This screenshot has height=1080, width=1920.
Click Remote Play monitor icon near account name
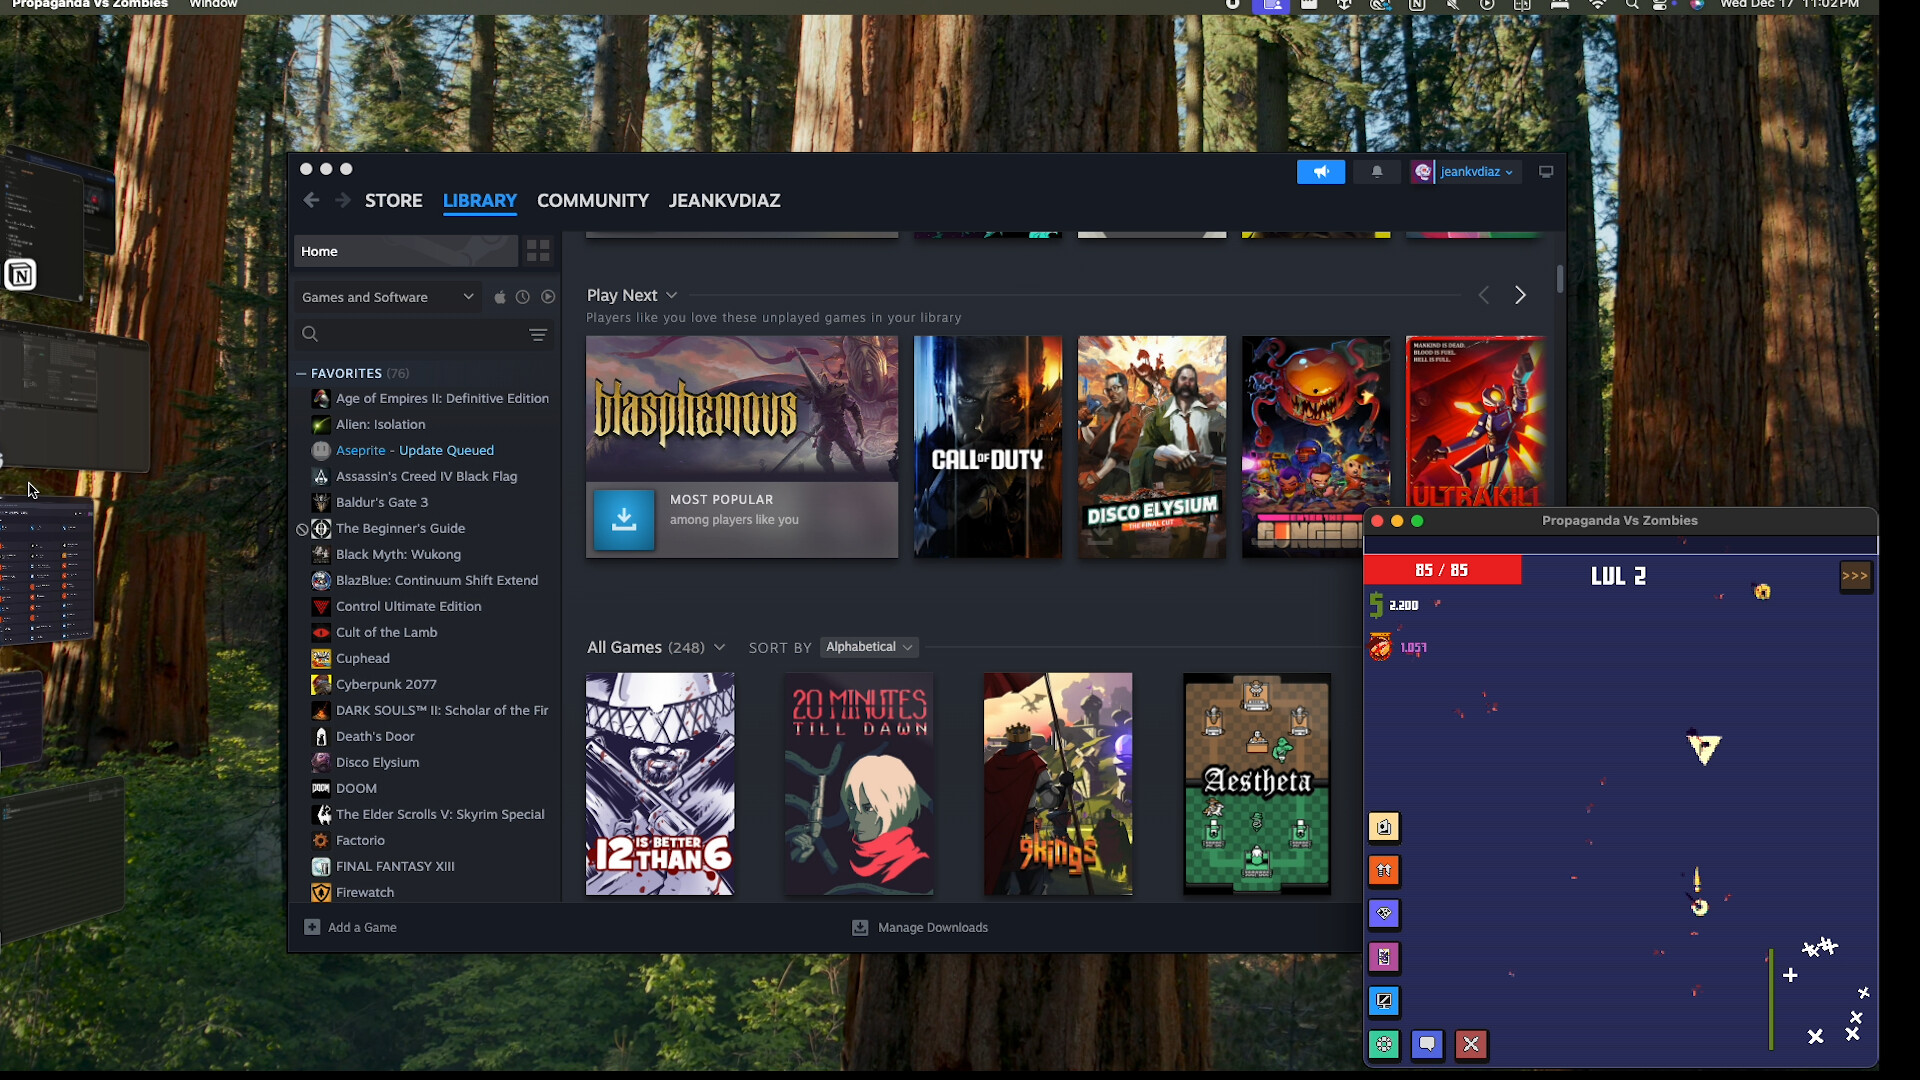point(1546,171)
